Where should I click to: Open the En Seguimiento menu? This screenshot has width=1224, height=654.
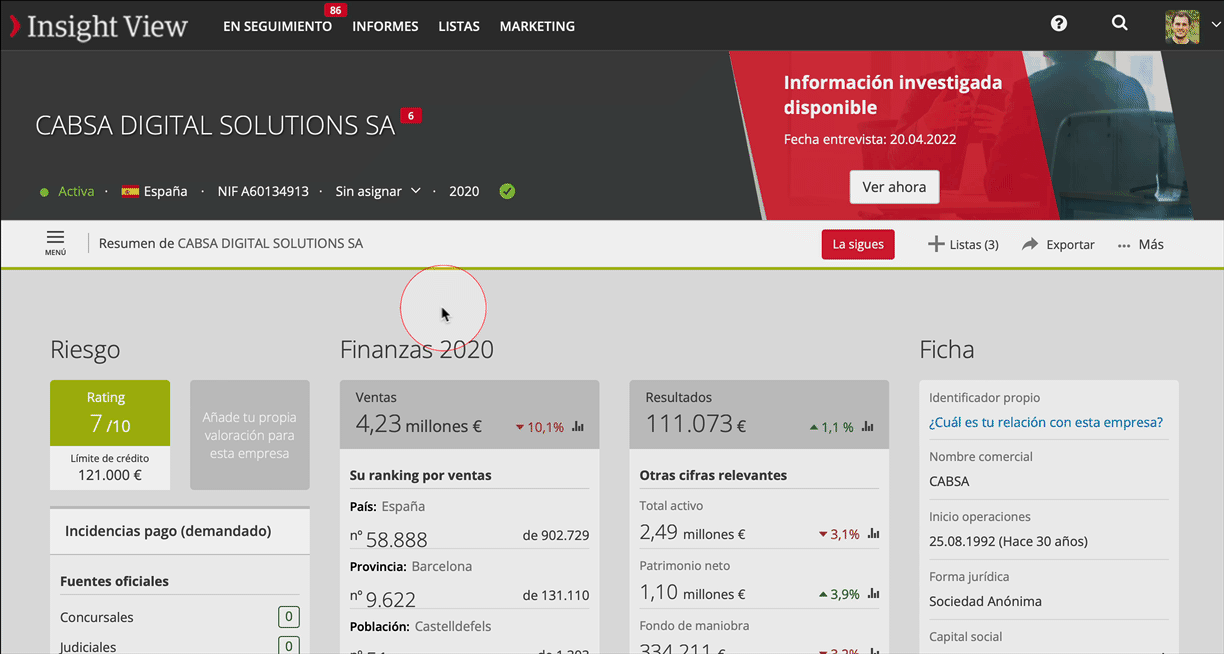[x=277, y=27]
